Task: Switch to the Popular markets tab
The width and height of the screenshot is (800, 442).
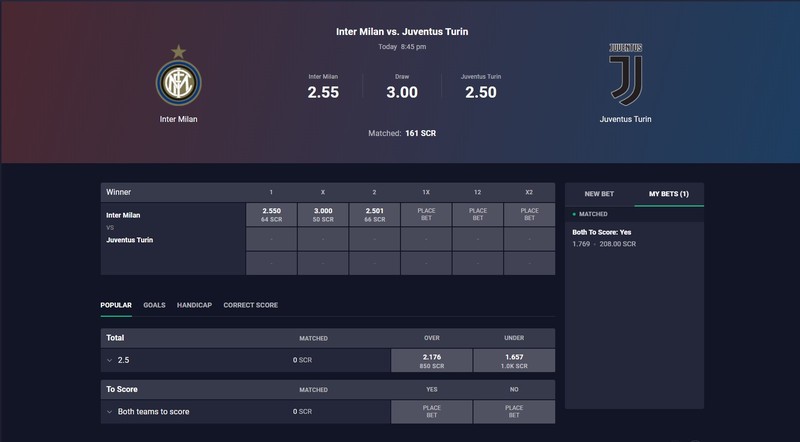Action: pos(116,305)
